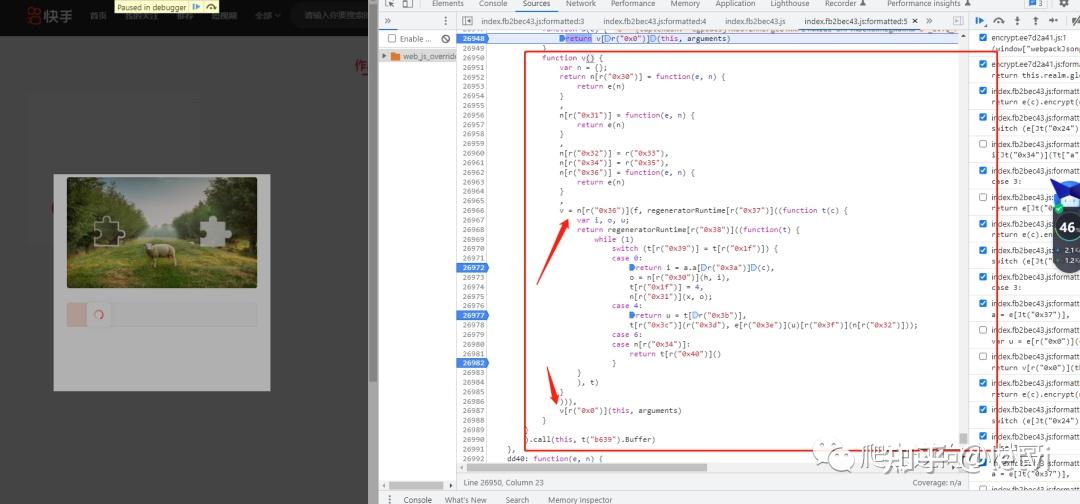Open the drawer Console tab
1080x504 pixels.
tap(417, 499)
